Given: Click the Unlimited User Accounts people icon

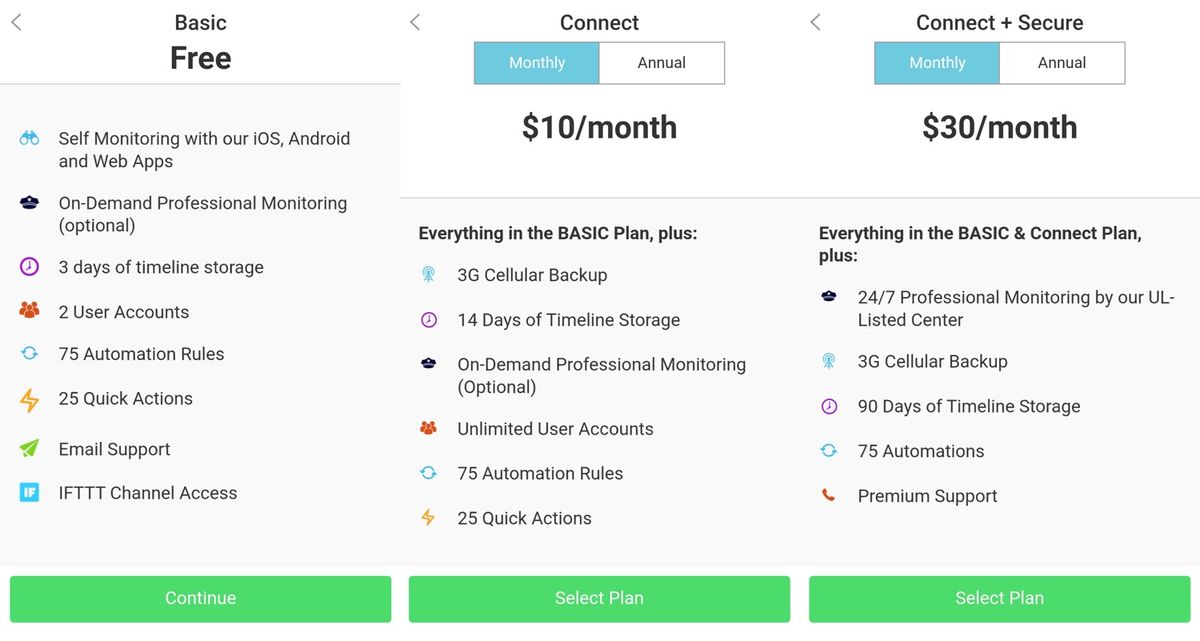Looking at the screenshot, I should point(429,428).
